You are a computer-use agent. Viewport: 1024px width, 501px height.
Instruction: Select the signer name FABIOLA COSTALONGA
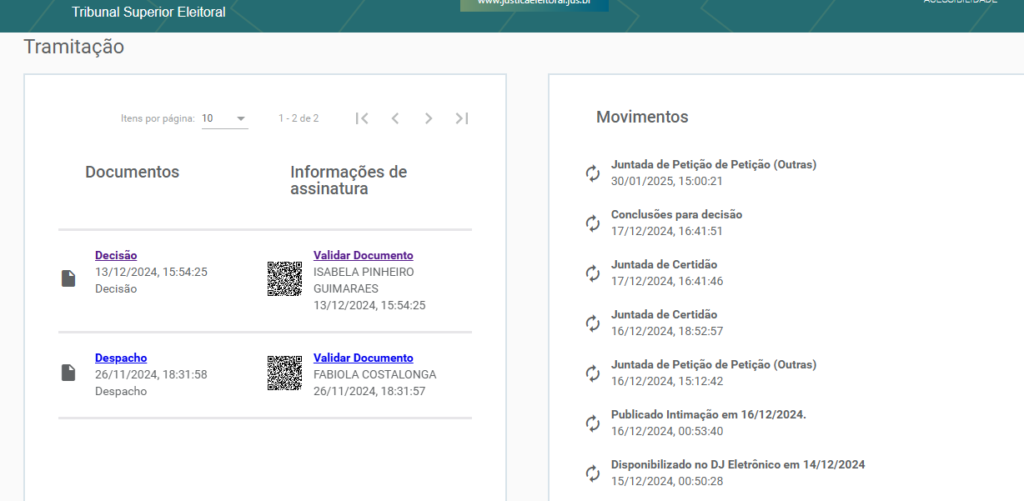[375, 375]
